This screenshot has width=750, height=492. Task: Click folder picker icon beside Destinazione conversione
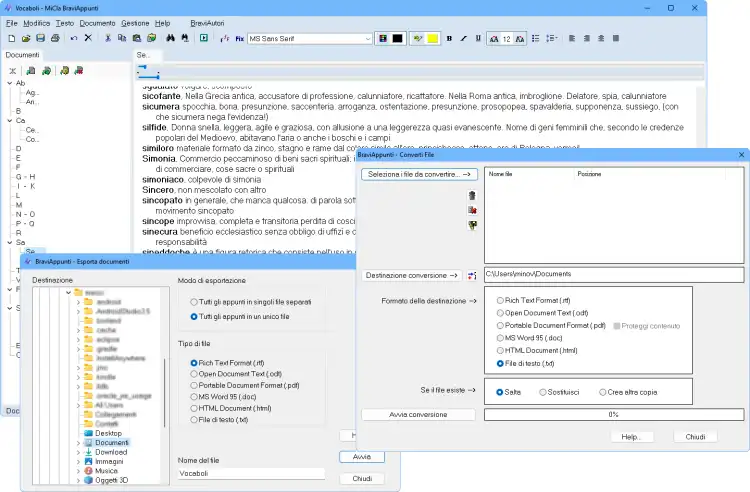(472, 275)
